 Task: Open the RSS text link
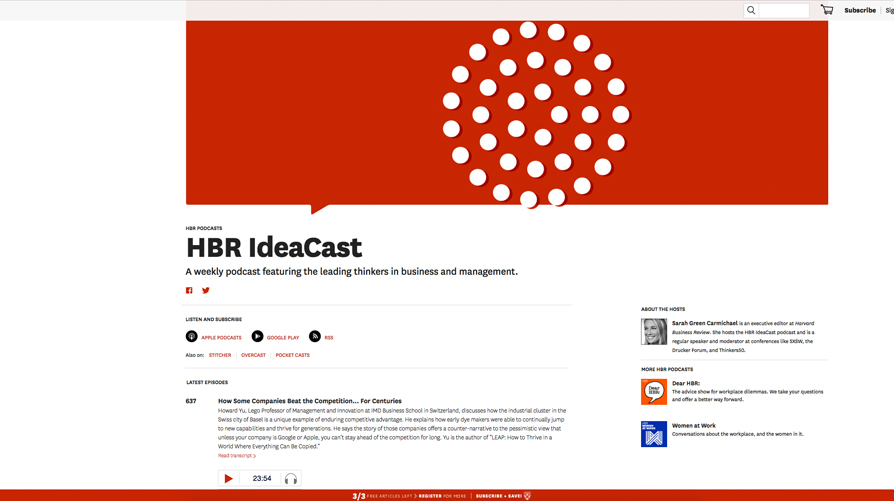point(329,337)
